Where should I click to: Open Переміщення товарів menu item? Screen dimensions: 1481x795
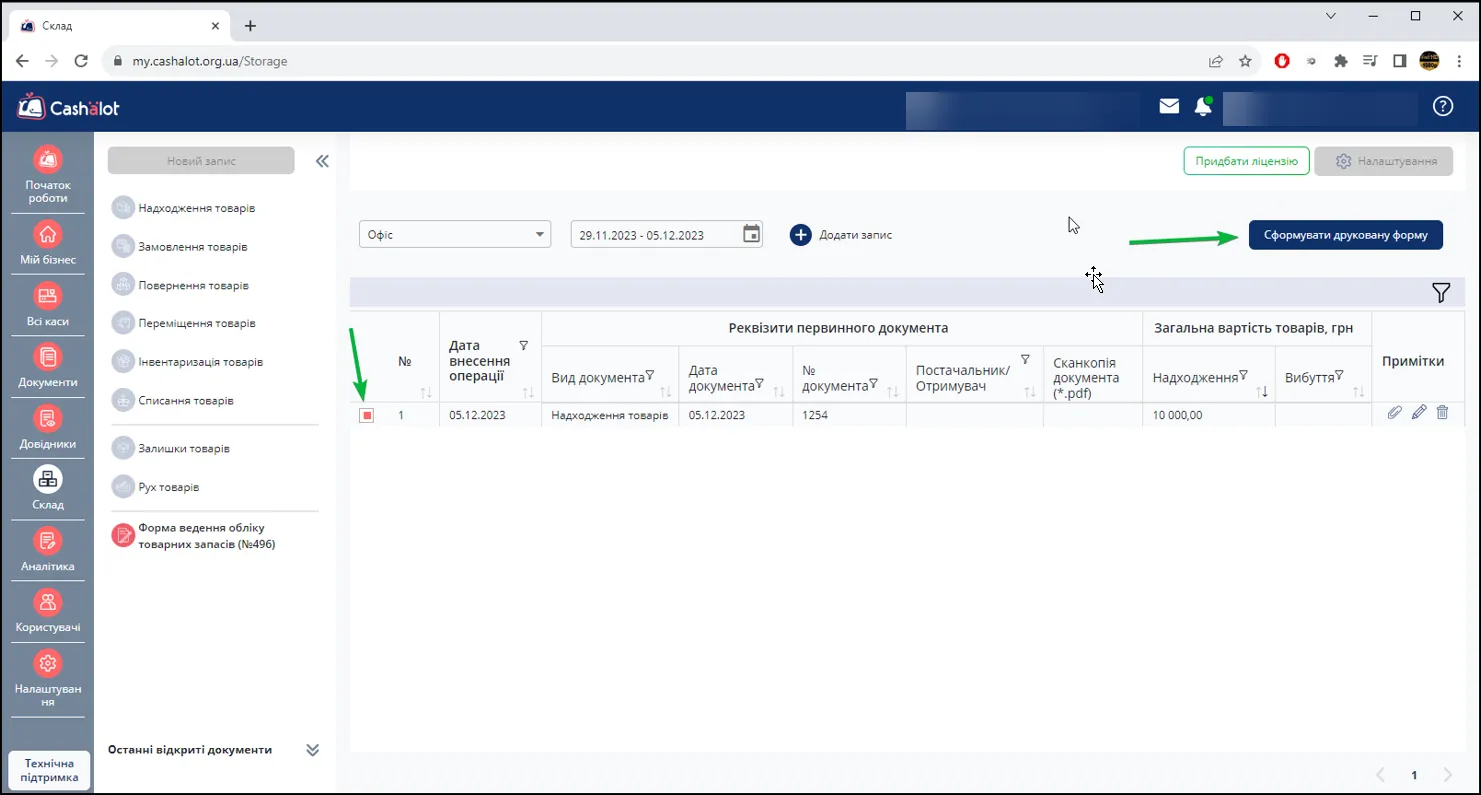click(184, 323)
